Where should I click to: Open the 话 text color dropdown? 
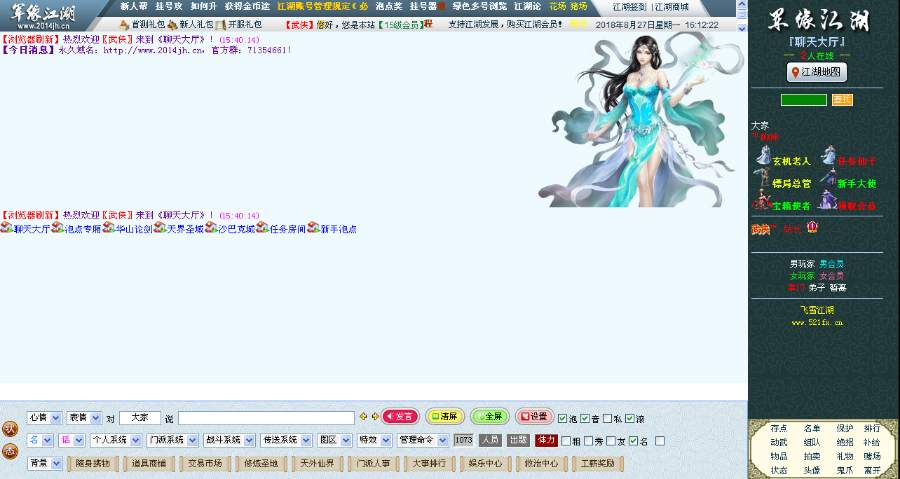71,441
